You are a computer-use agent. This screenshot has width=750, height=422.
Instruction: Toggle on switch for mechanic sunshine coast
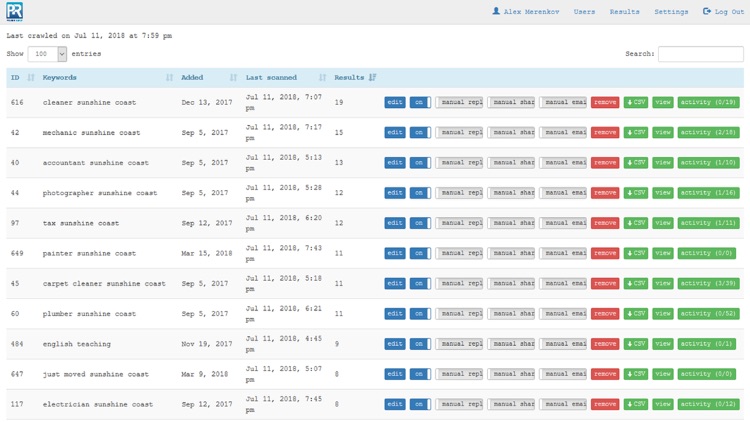click(420, 133)
